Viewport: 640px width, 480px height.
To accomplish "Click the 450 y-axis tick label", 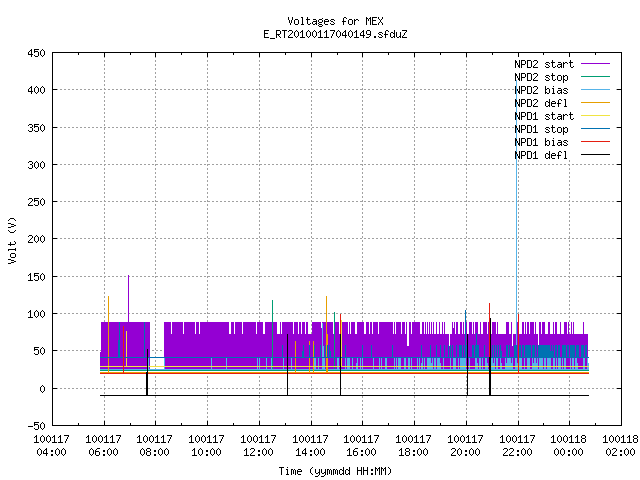I will [x=36, y=53].
